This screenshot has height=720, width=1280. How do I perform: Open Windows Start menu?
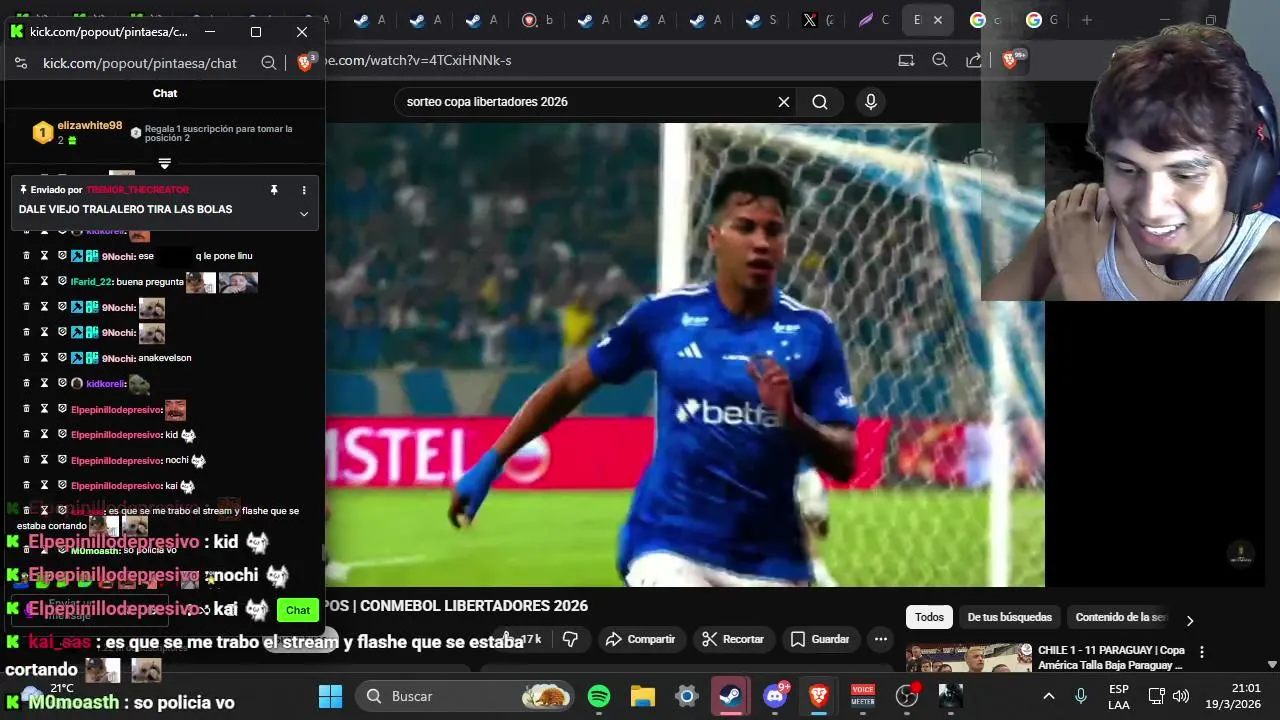(330, 696)
